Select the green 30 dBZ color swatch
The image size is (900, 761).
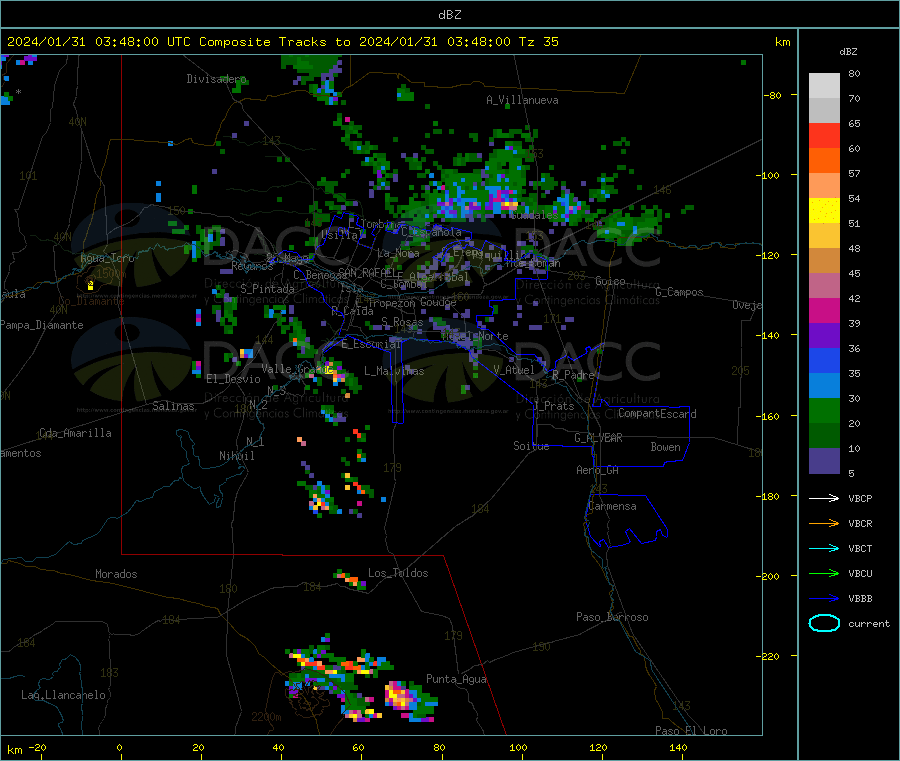(824, 410)
